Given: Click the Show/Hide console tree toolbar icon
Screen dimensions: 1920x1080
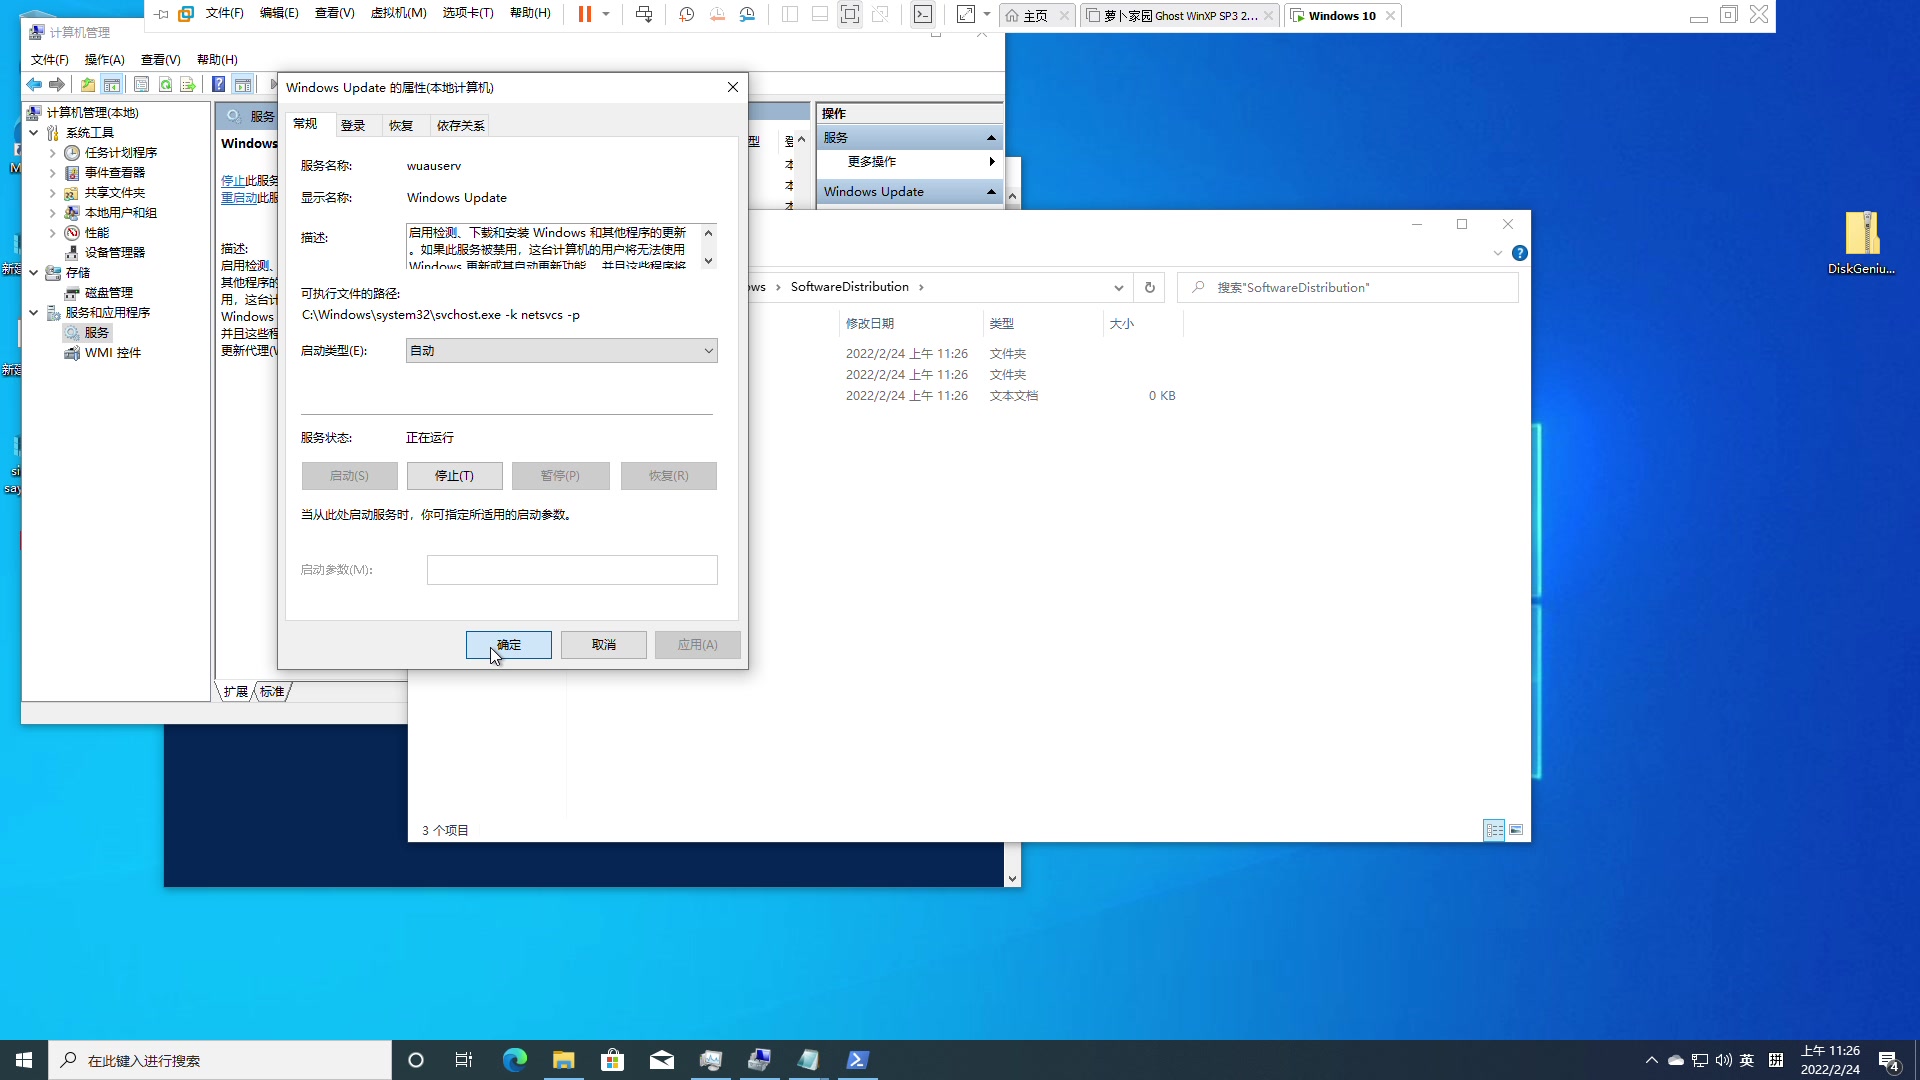Looking at the screenshot, I should [112, 85].
